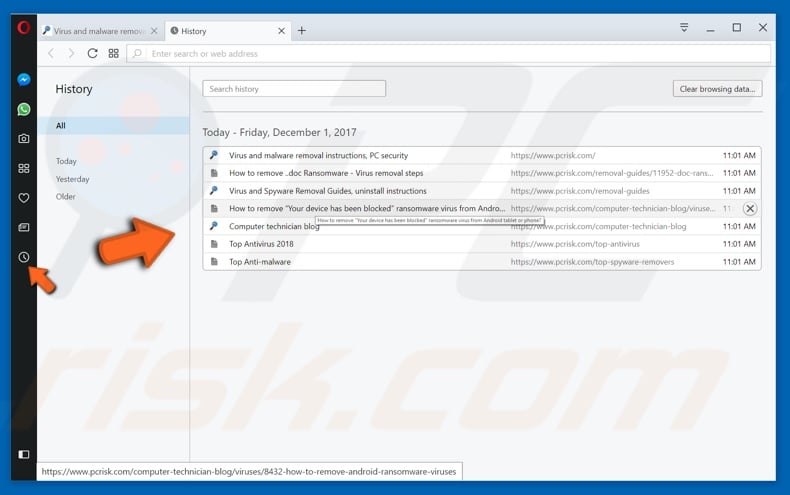Maximize the Opera window
The image size is (790, 495).
737,27
